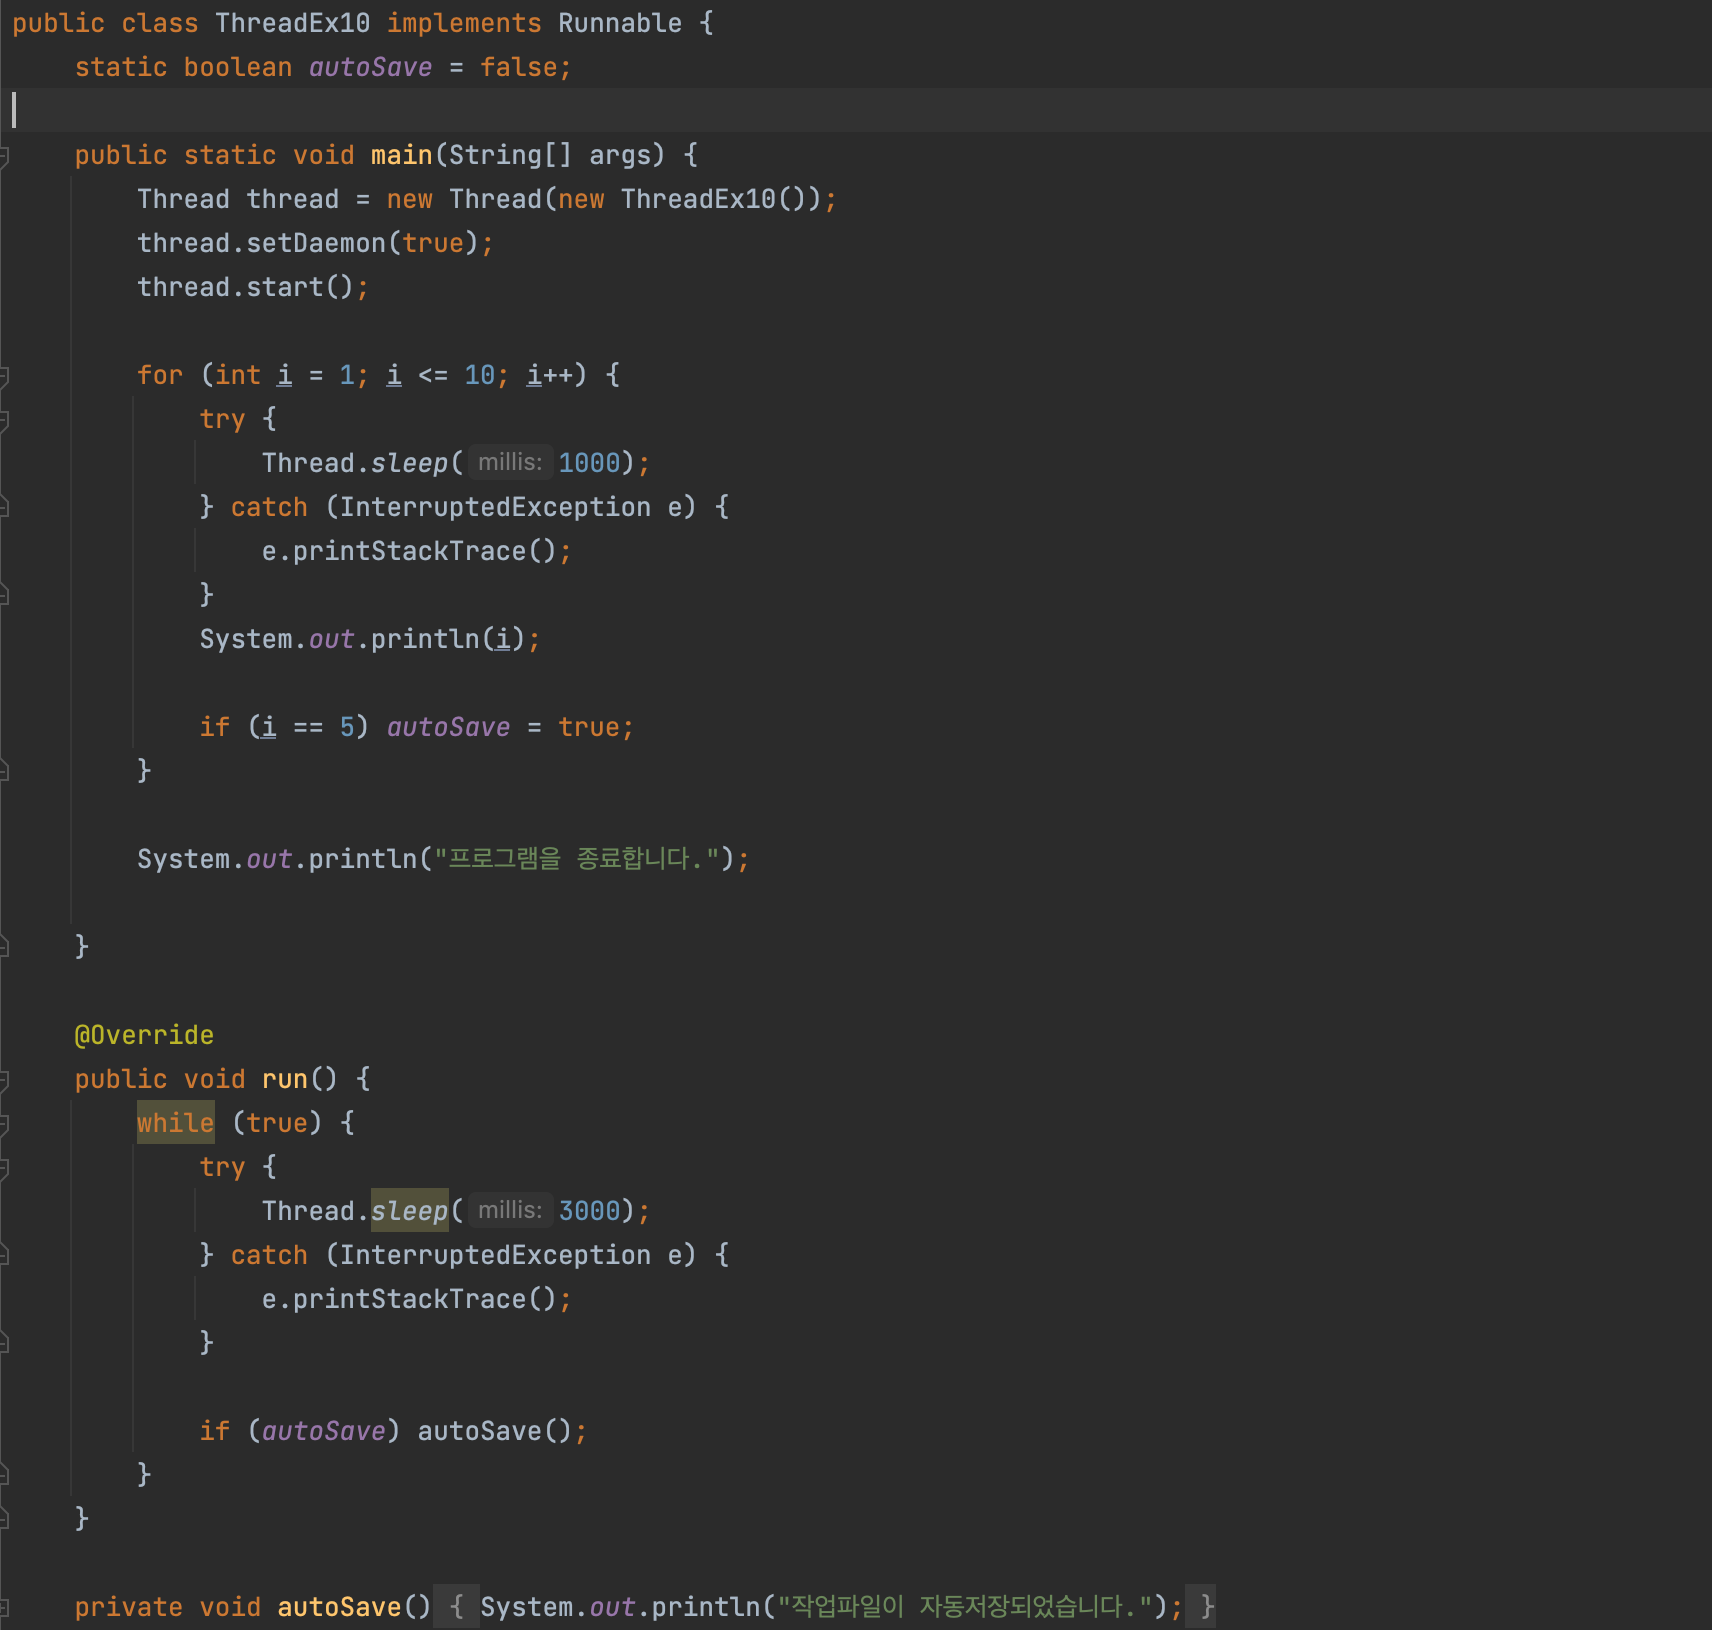The height and width of the screenshot is (1630, 1712).
Task: Click out in the 프로그램을 println statement
Action: coord(269,859)
